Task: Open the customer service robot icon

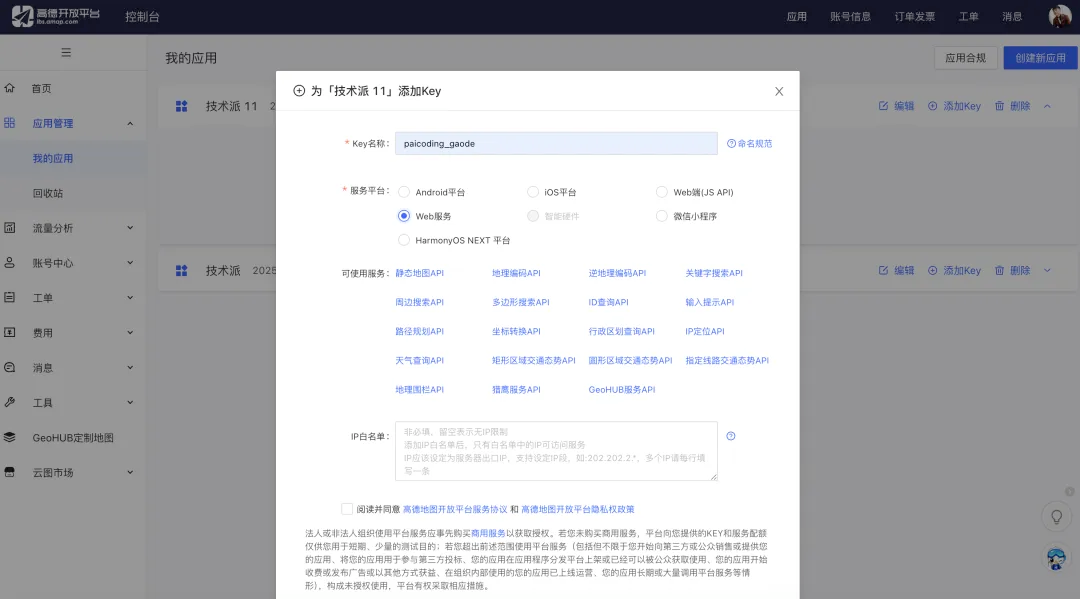Action: point(1057,558)
